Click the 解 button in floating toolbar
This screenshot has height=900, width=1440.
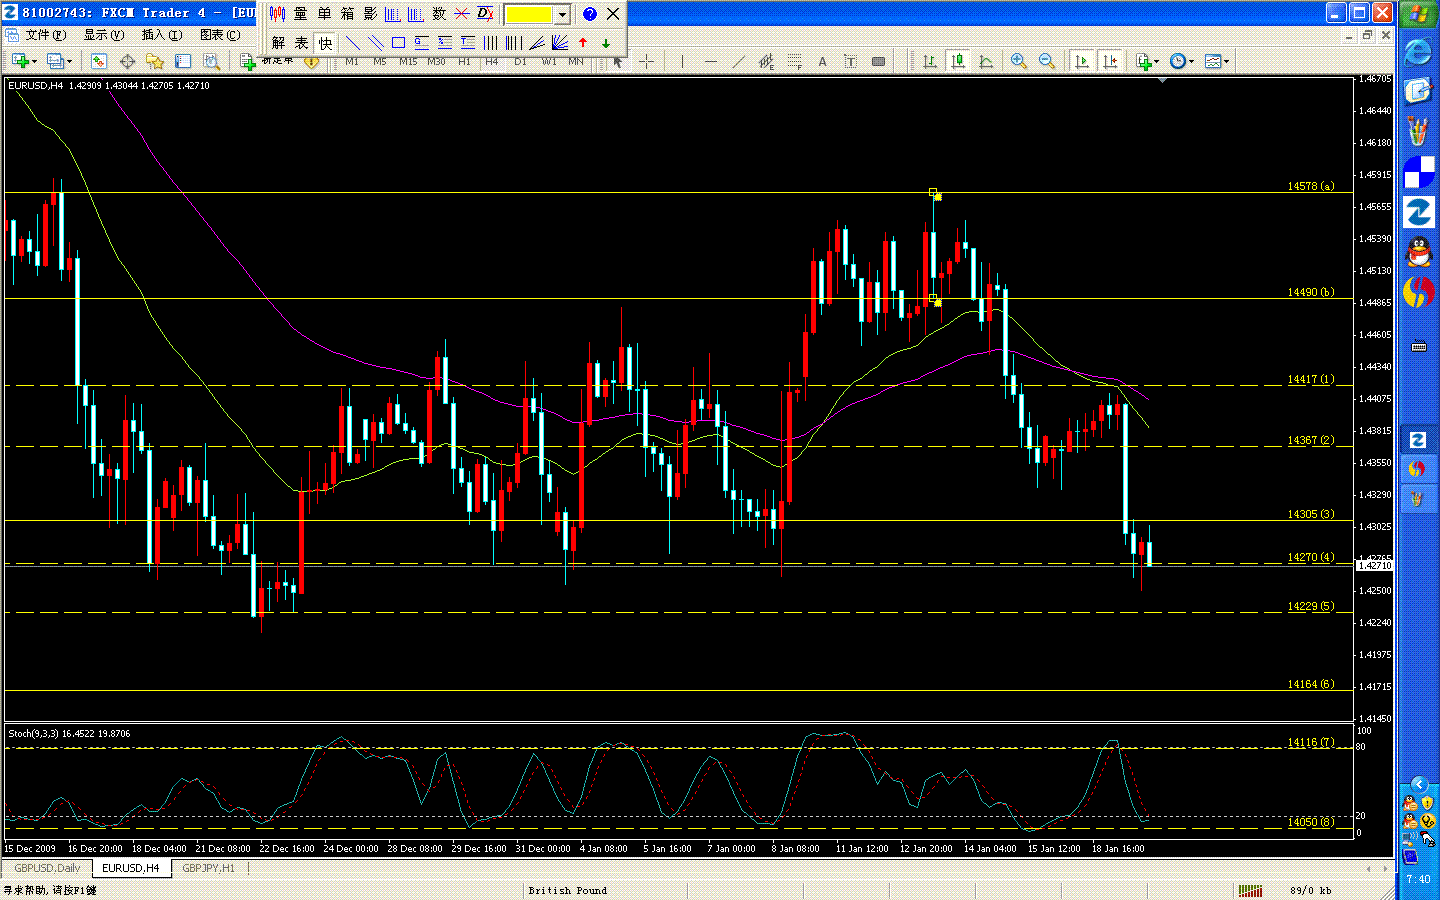click(278, 43)
